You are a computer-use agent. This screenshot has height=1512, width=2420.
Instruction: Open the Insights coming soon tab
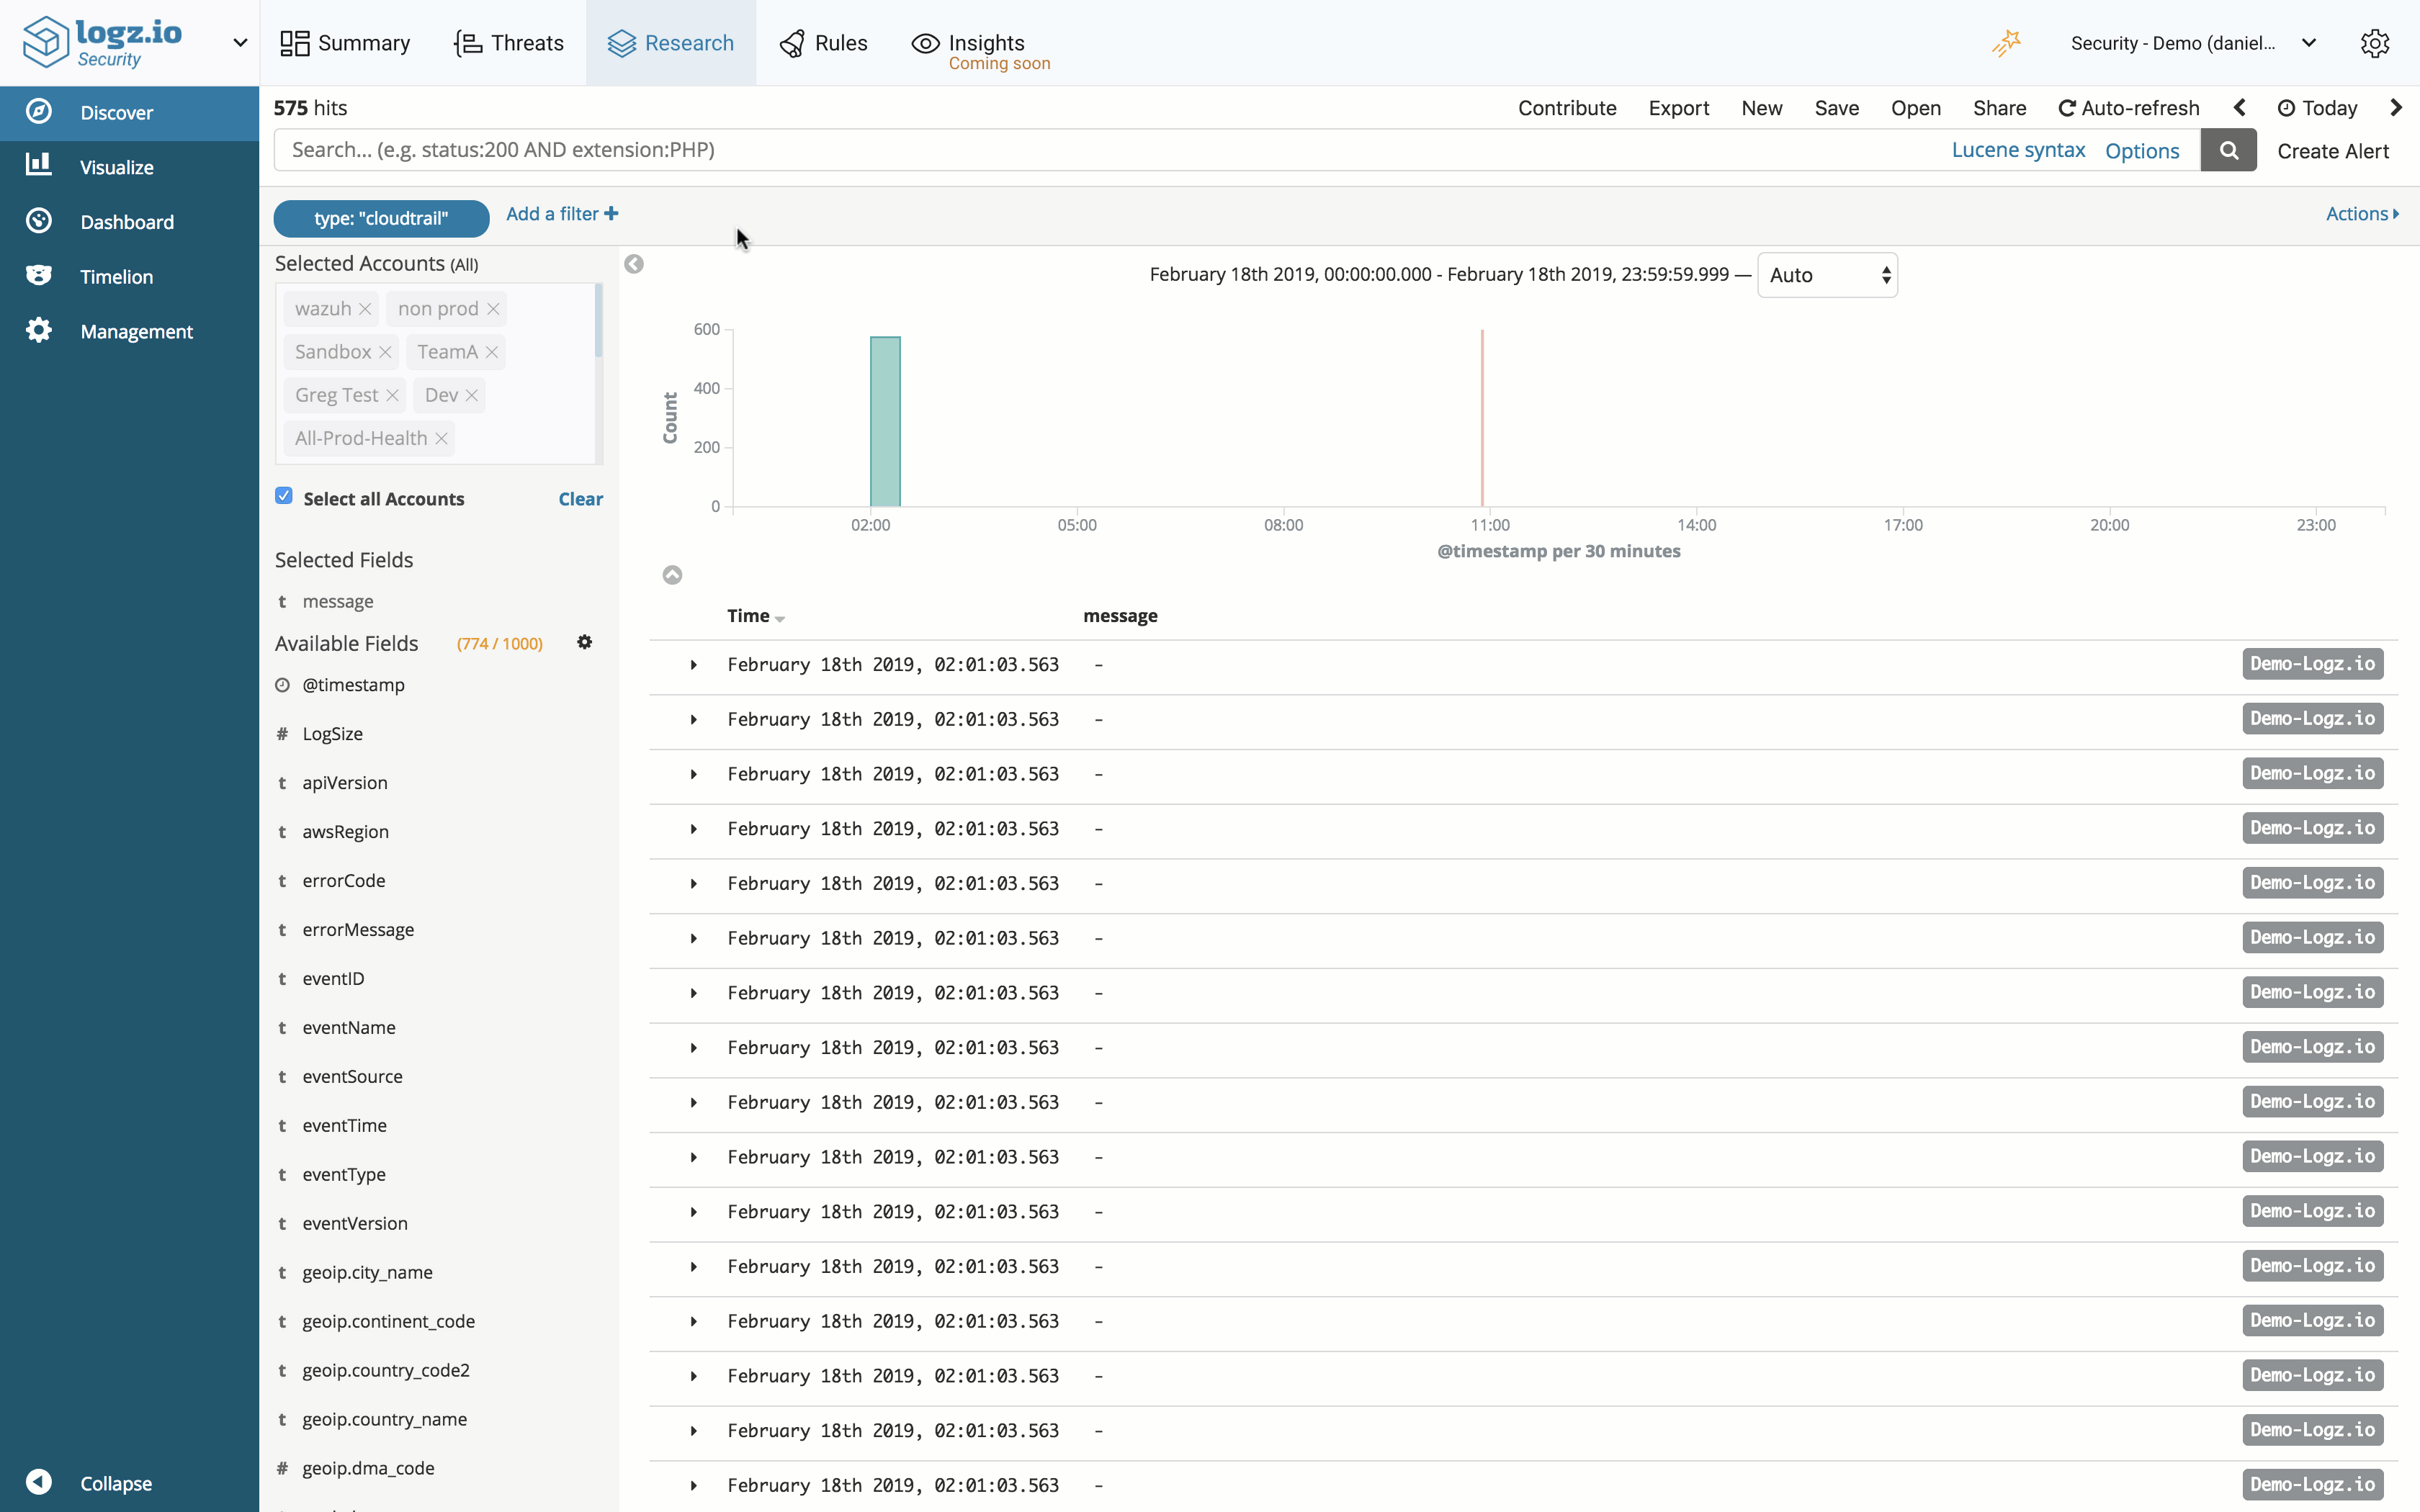[x=981, y=50]
